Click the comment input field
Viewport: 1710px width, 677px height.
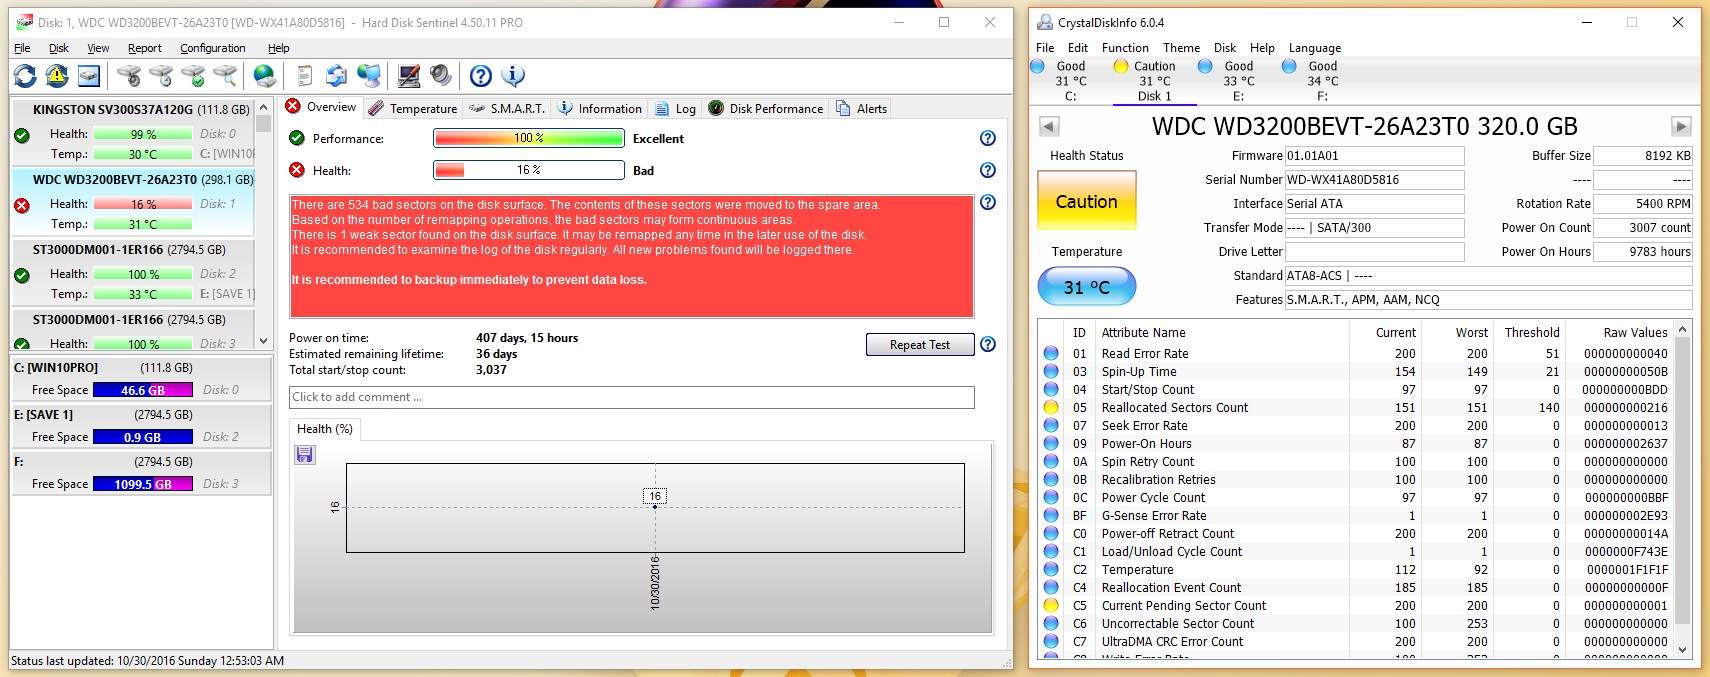(x=632, y=397)
